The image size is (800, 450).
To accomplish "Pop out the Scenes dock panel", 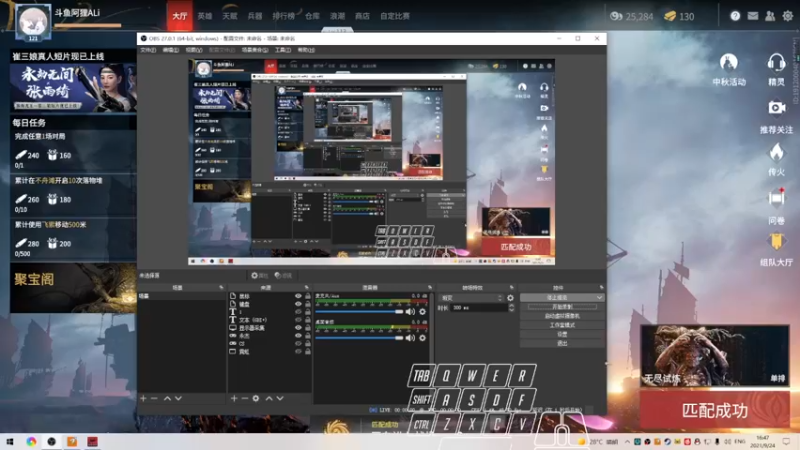I will point(221,288).
